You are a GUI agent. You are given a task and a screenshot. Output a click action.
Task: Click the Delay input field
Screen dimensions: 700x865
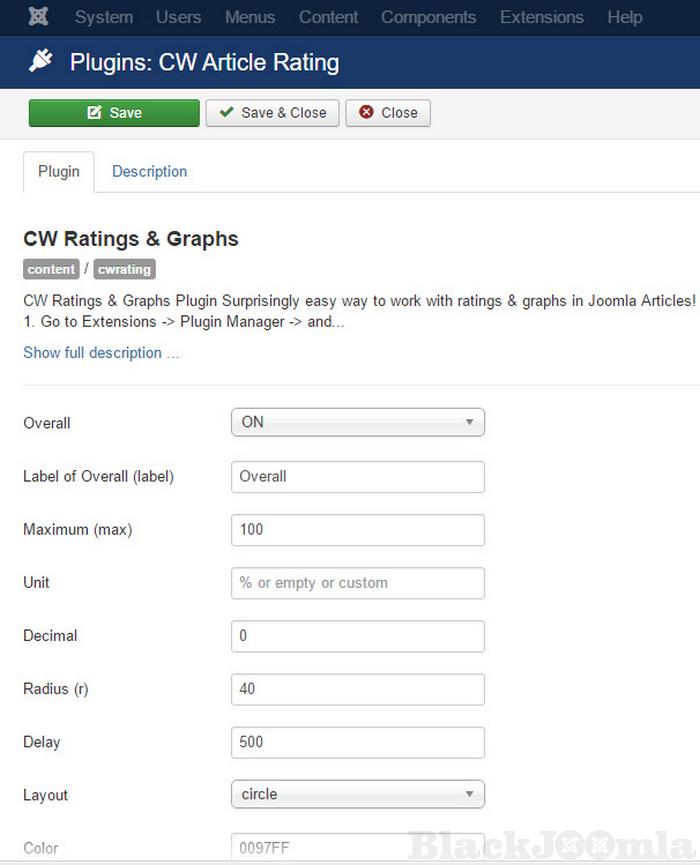(x=357, y=742)
